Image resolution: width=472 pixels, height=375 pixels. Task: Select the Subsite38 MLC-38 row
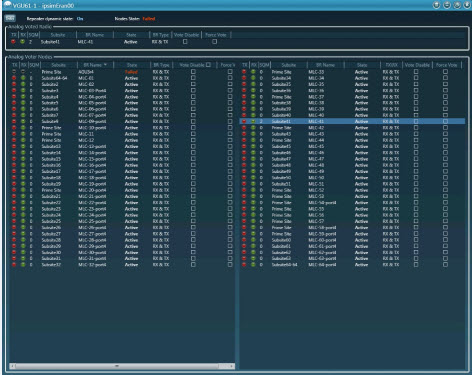click(352, 103)
